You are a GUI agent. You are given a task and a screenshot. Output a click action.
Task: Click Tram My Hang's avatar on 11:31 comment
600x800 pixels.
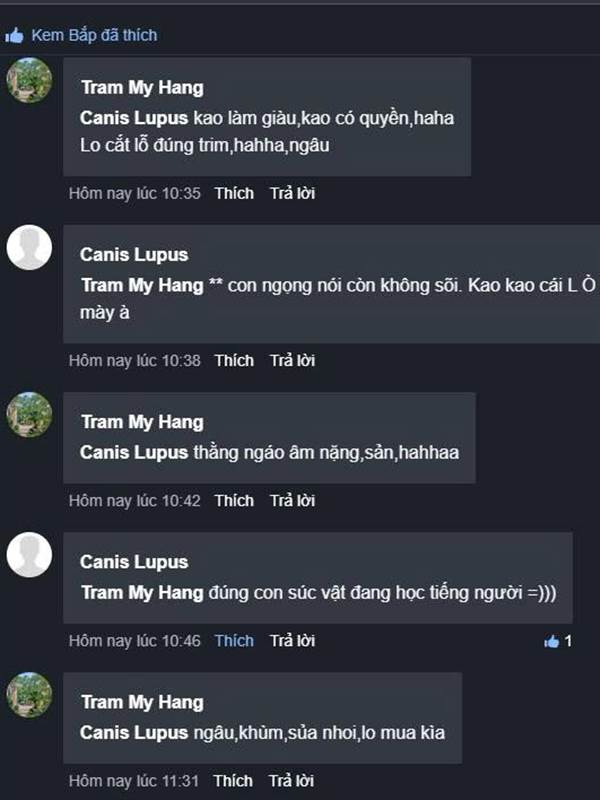(29, 695)
